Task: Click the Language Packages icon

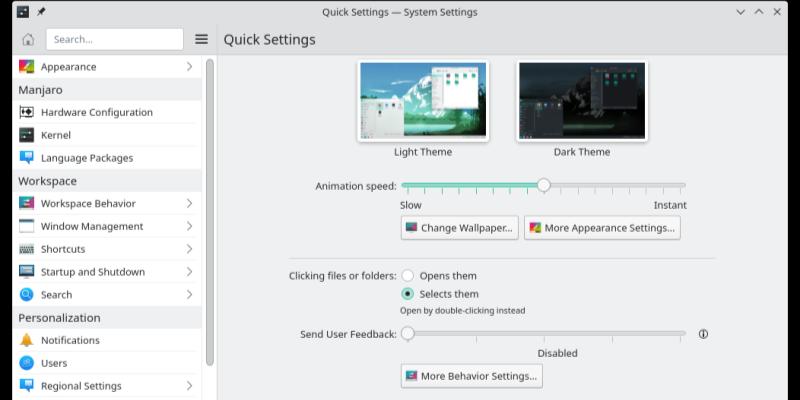Action: coord(27,157)
